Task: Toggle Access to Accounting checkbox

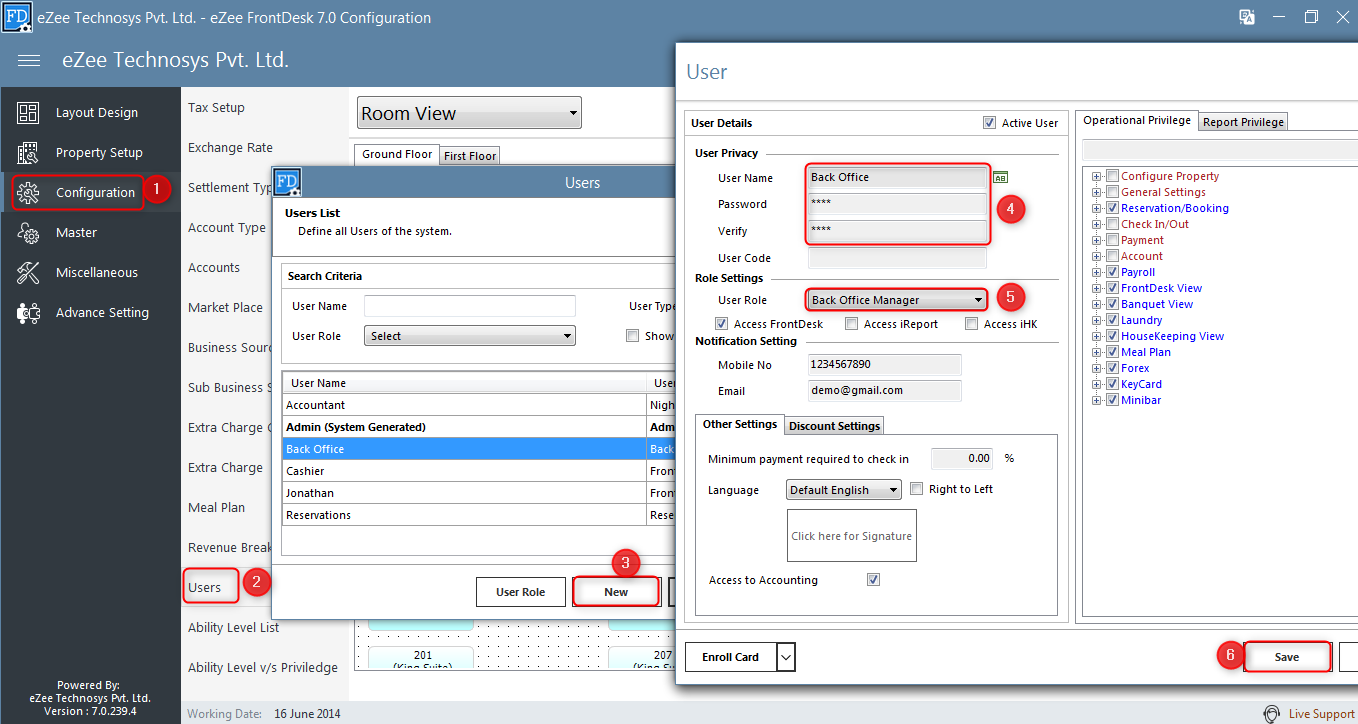Action: pos(874,579)
